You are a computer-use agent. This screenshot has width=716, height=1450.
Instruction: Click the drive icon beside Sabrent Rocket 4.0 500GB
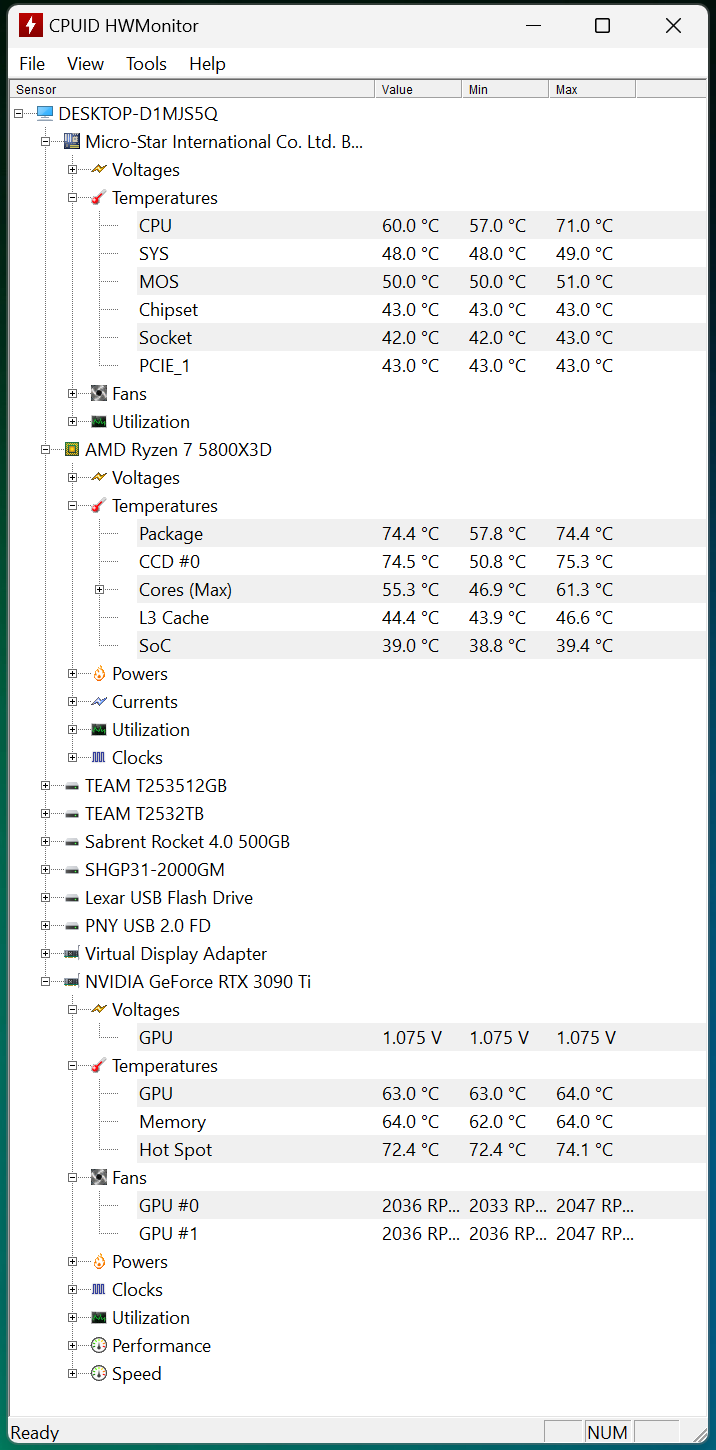pos(72,842)
